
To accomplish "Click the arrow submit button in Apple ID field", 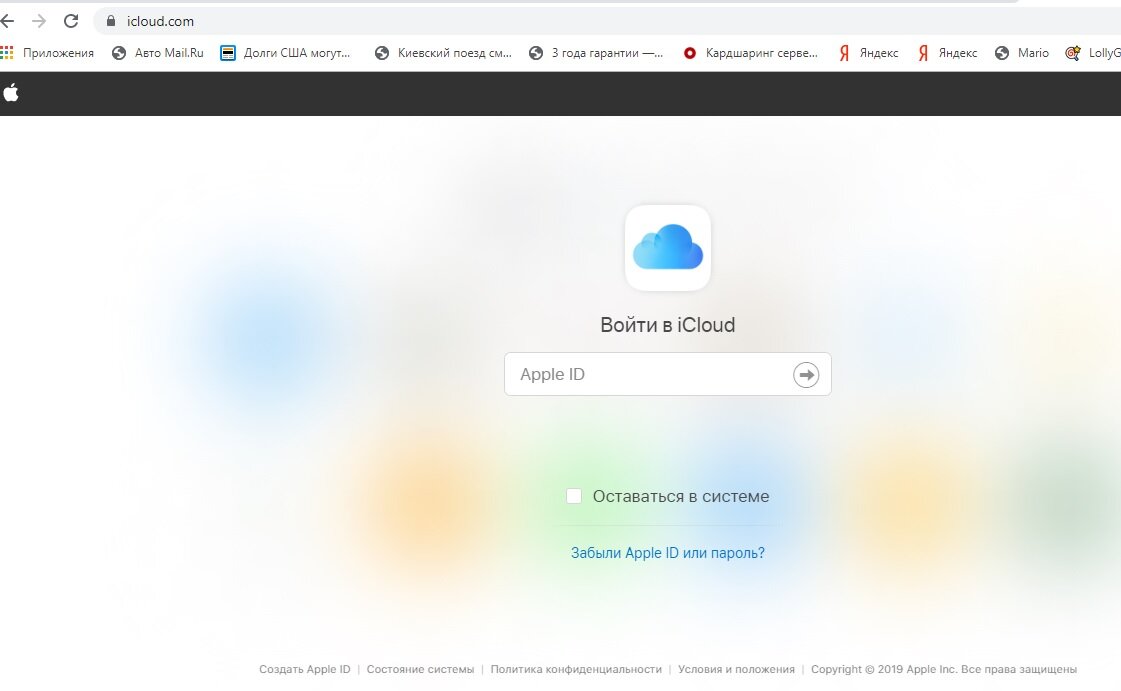I will click(x=806, y=374).
